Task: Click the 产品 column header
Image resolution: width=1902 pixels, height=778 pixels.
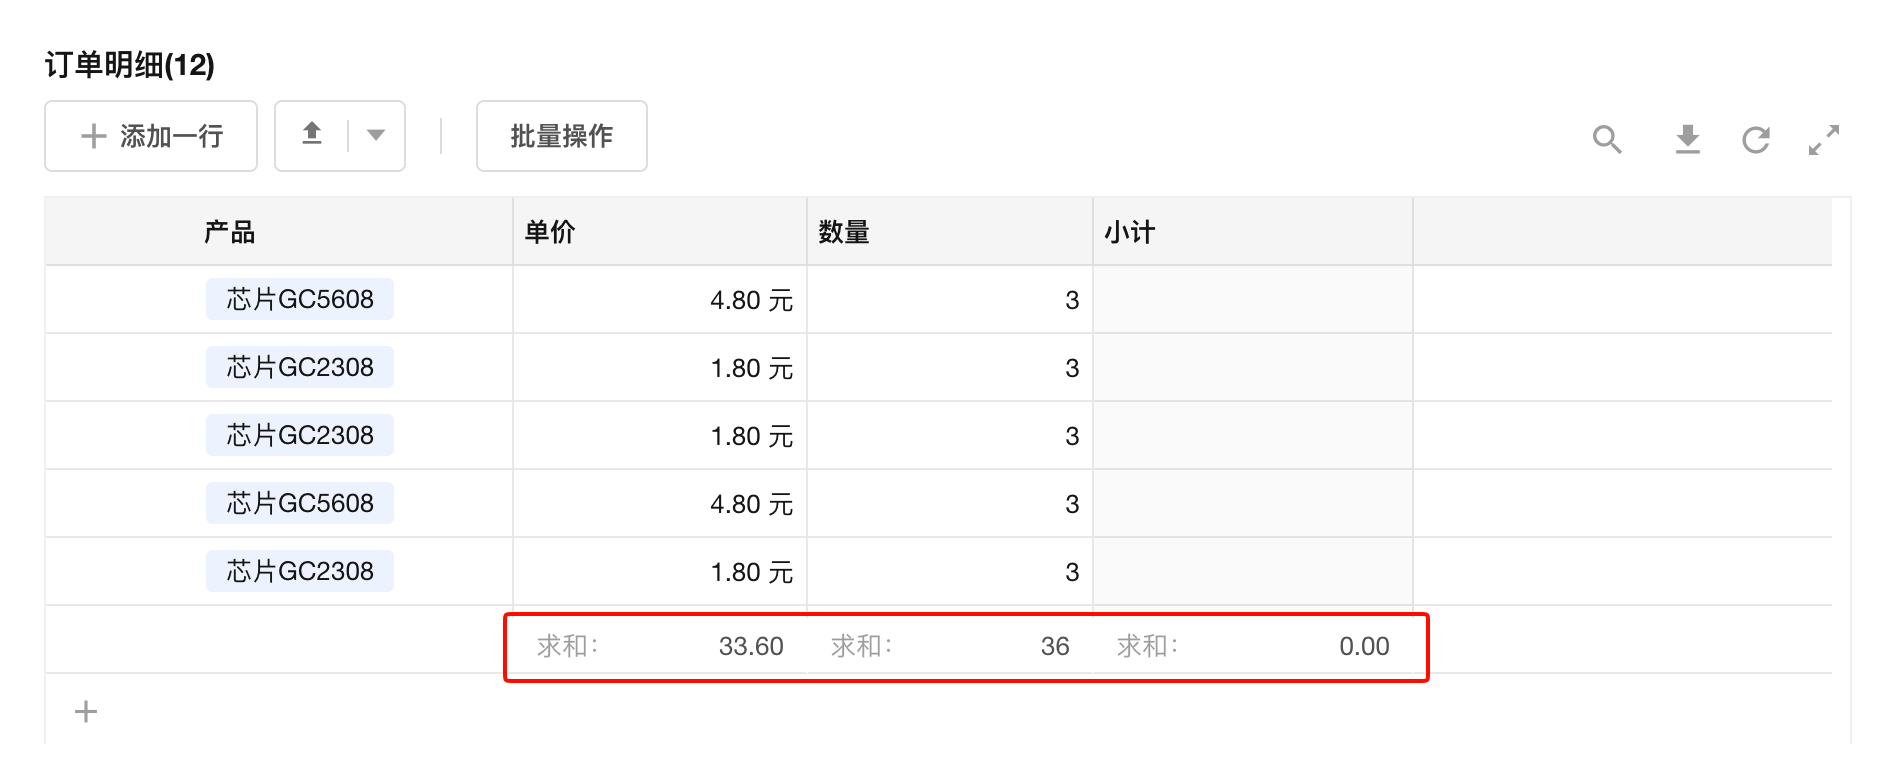Action: (230, 233)
